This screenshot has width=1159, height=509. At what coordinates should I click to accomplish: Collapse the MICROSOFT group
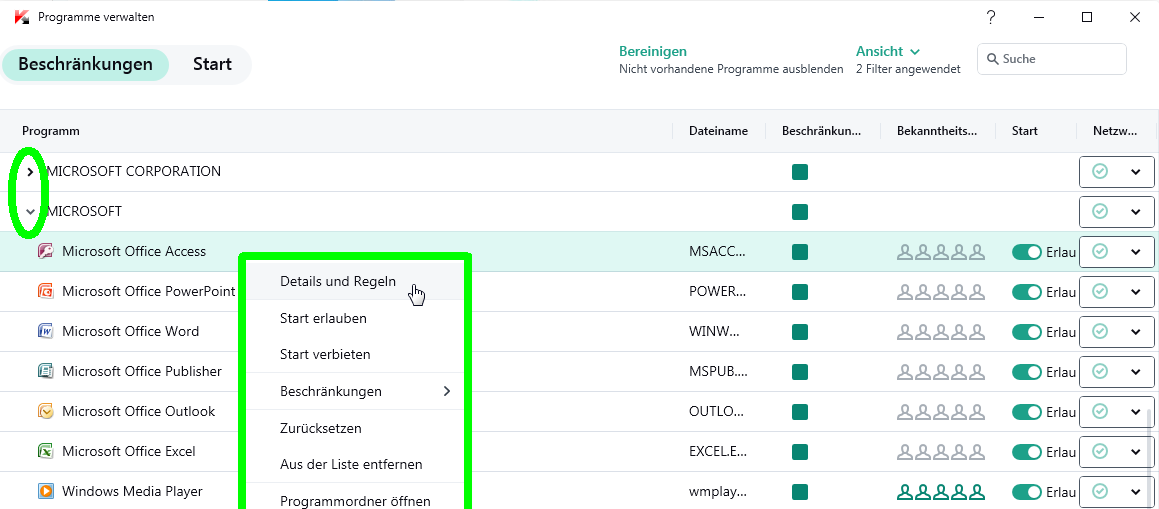pos(30,211)
